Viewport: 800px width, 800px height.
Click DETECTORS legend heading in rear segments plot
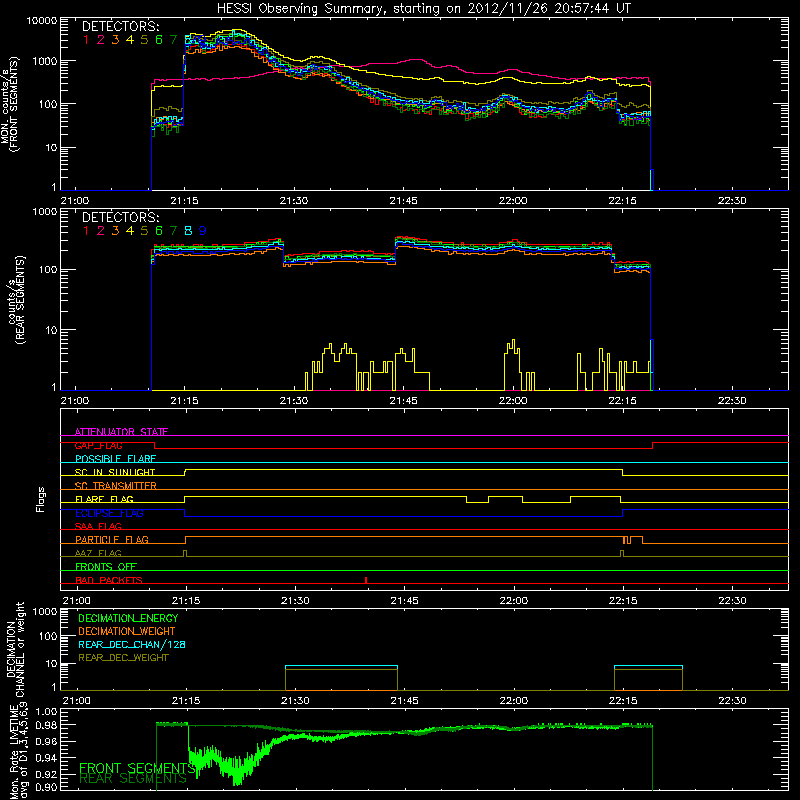120,218
